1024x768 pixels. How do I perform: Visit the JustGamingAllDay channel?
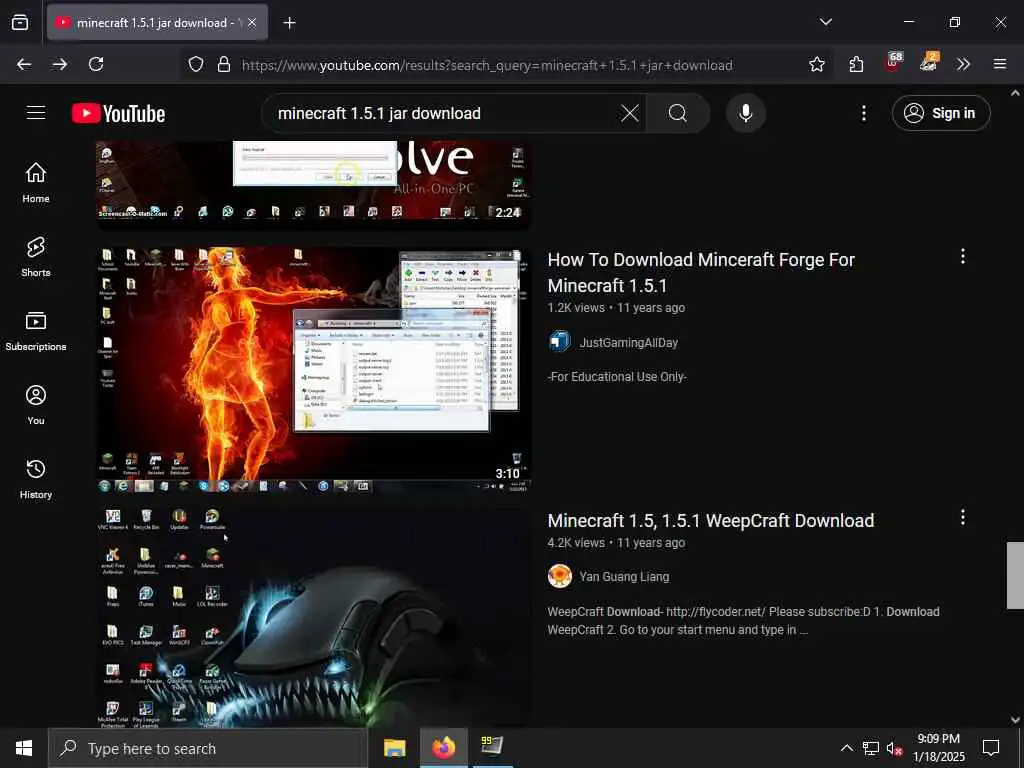click(x=628, y=342)
